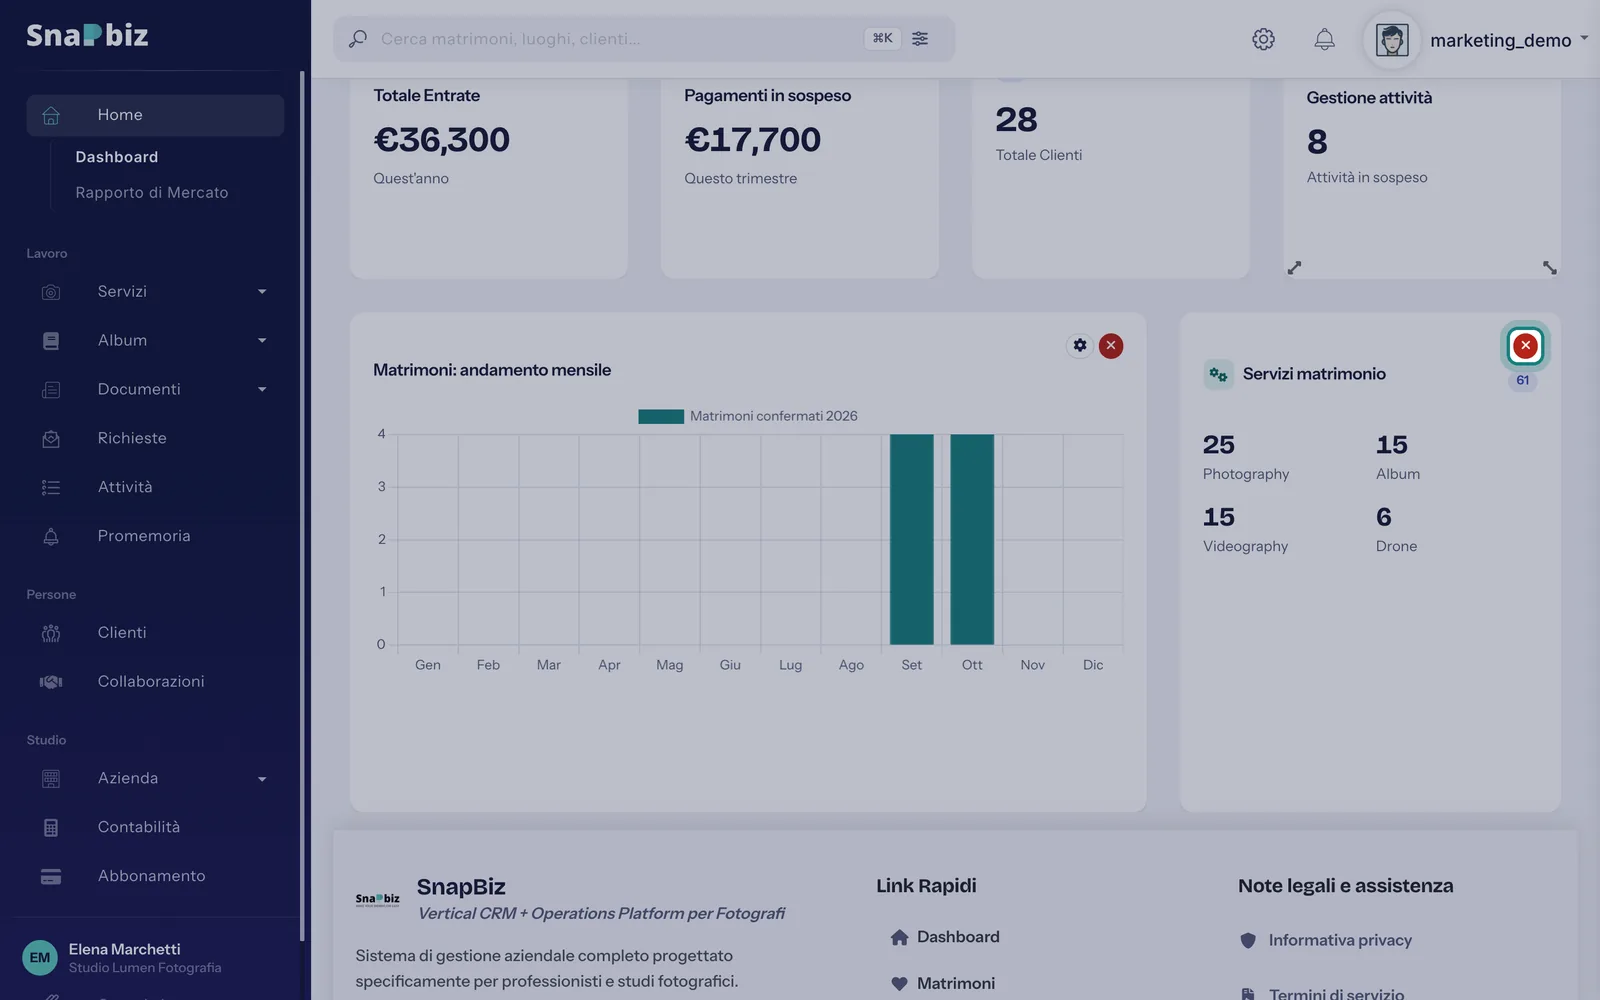Viewport: 1600px width, 1000px height.
Task: Click the Collaborazioni handshake icon
Action: tap(51, 682)
